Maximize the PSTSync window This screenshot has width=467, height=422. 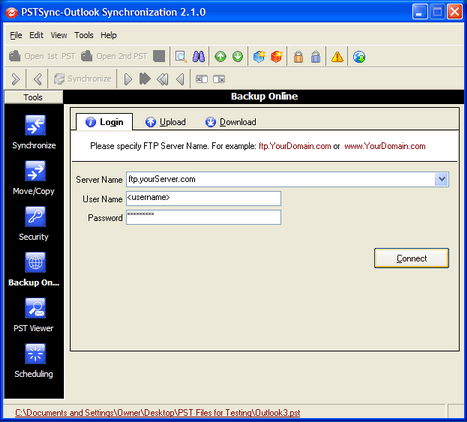click(437, 12)
